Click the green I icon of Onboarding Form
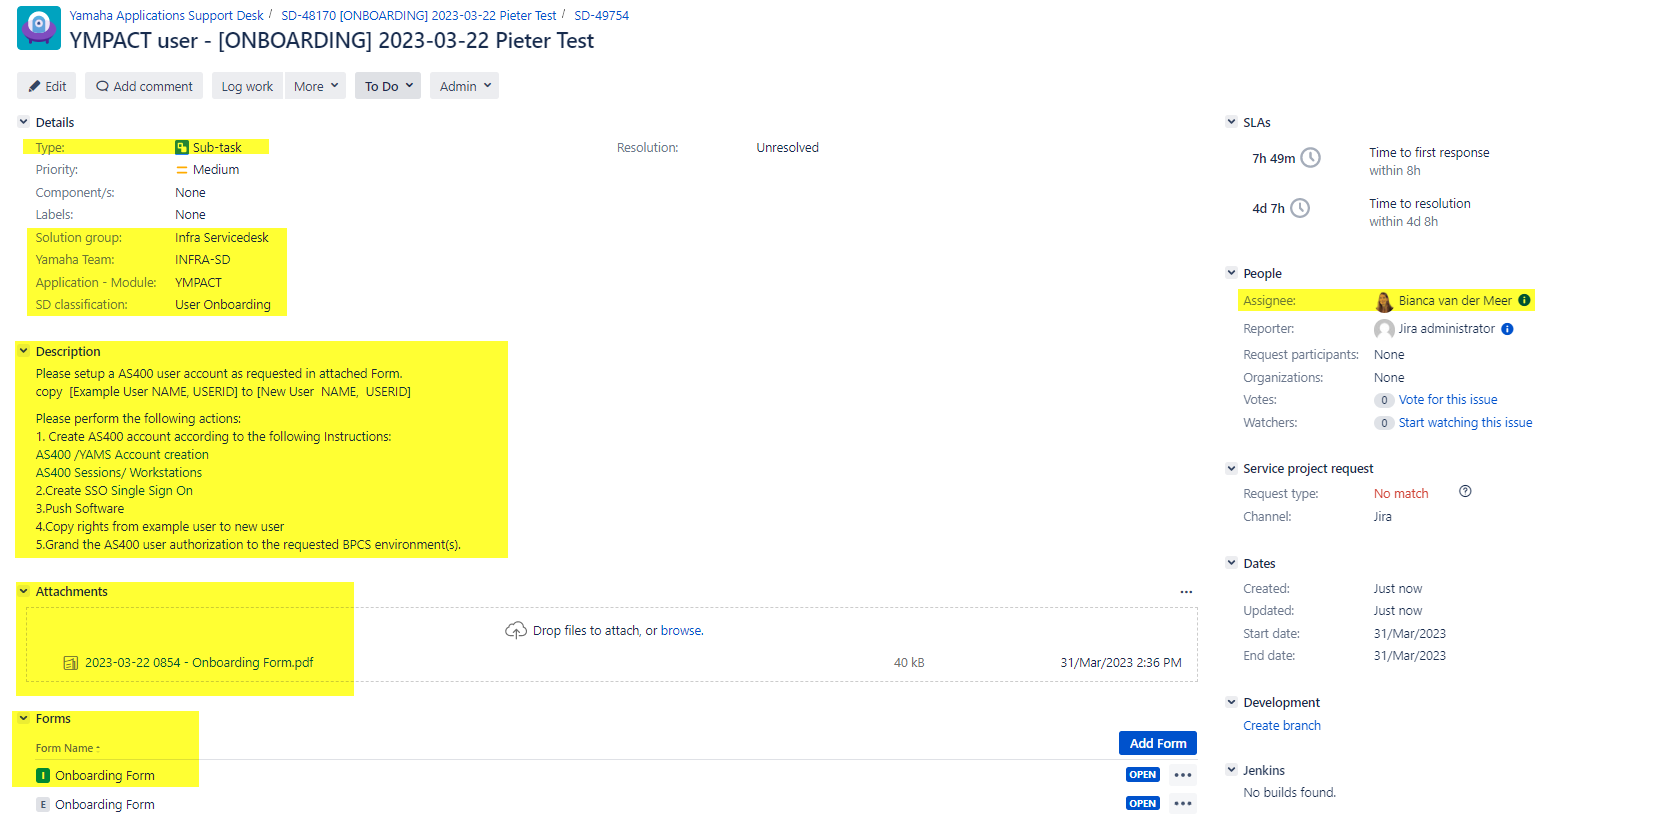Viewport: 1662px width, 830px height. pyautogui.click(x=43, y=776)
